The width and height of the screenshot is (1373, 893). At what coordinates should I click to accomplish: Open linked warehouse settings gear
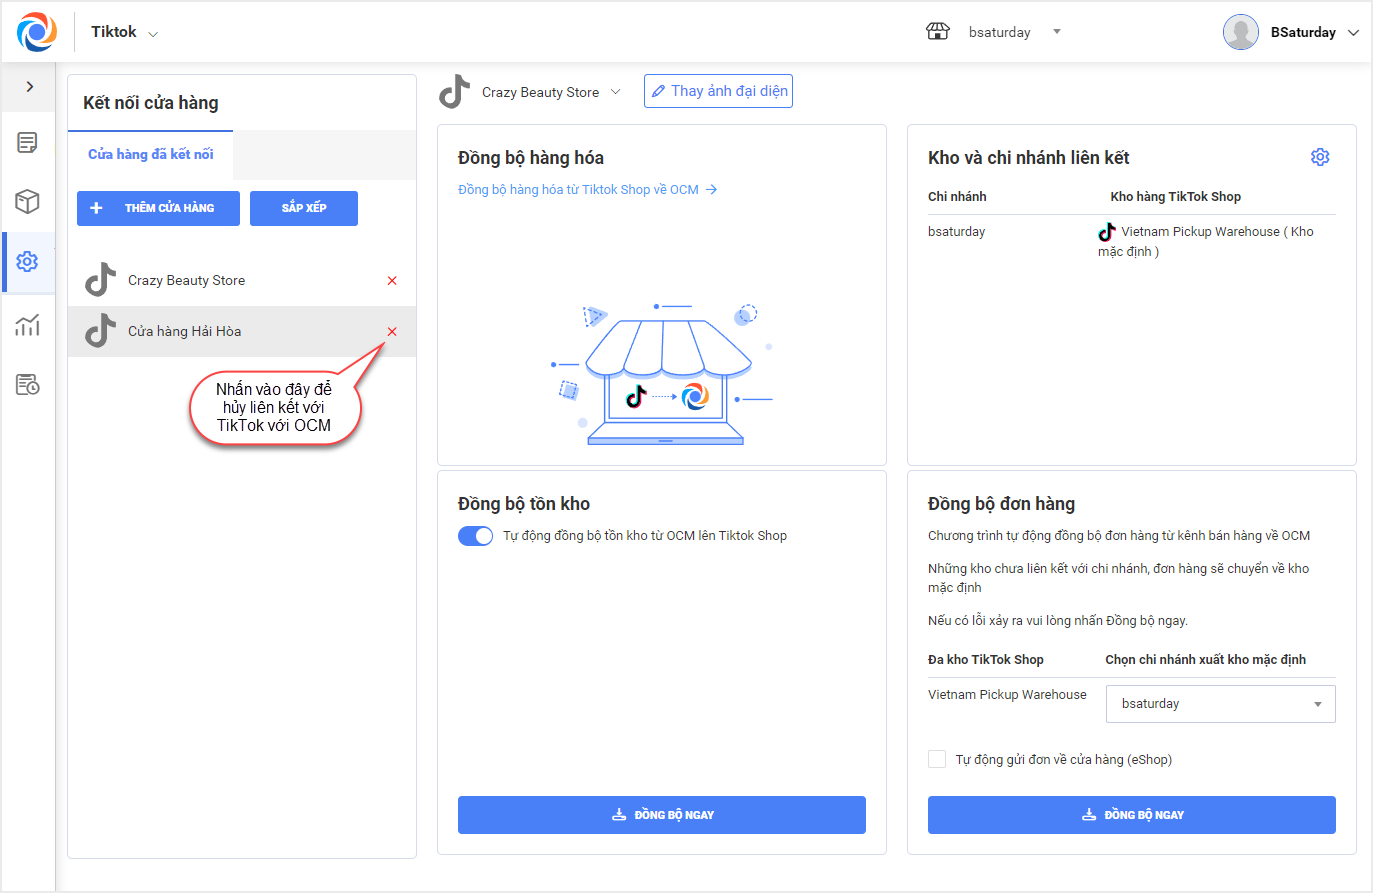[1320, 157]
